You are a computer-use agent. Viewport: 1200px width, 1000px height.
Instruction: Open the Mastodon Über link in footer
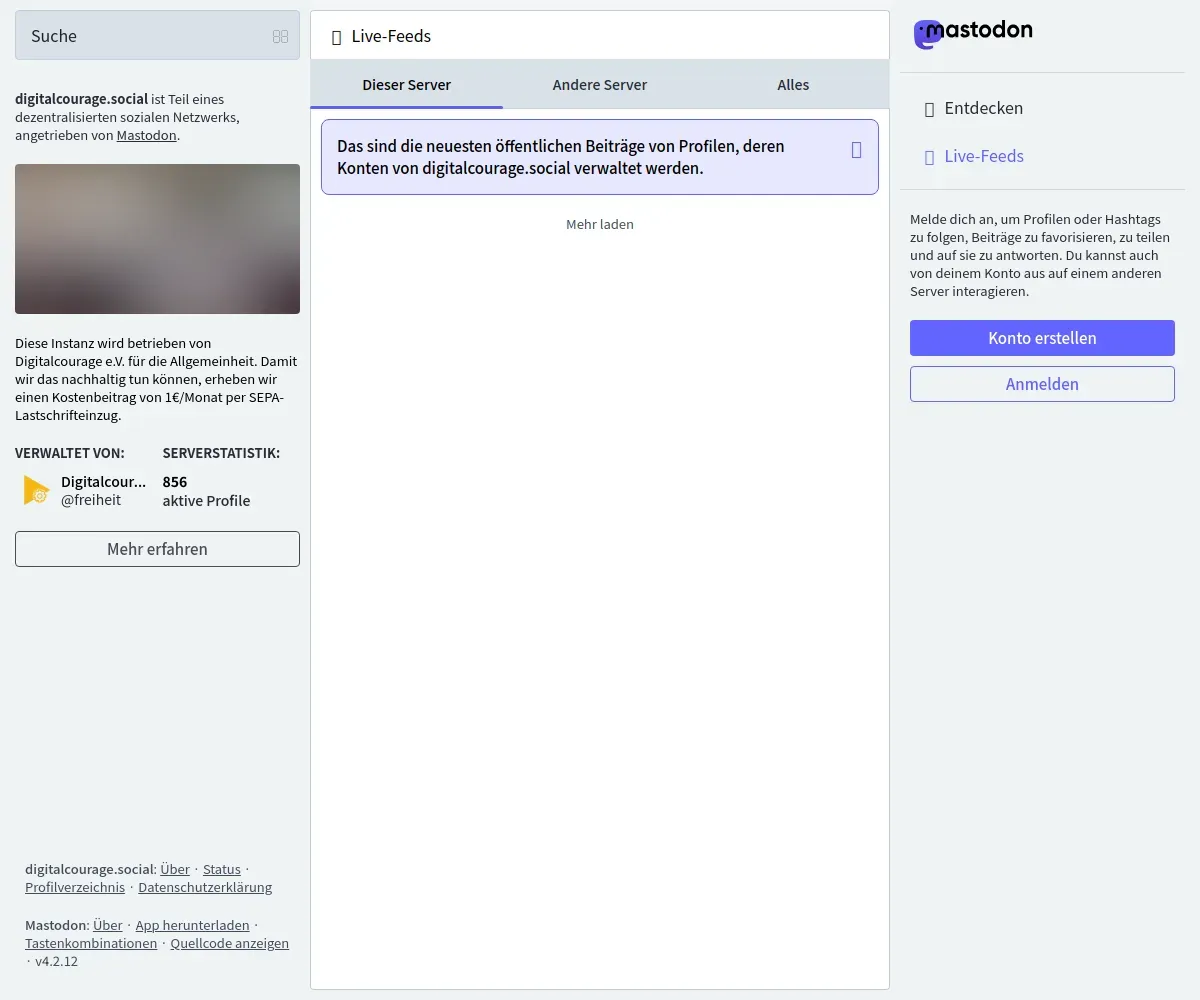click(x=108, y=925)
